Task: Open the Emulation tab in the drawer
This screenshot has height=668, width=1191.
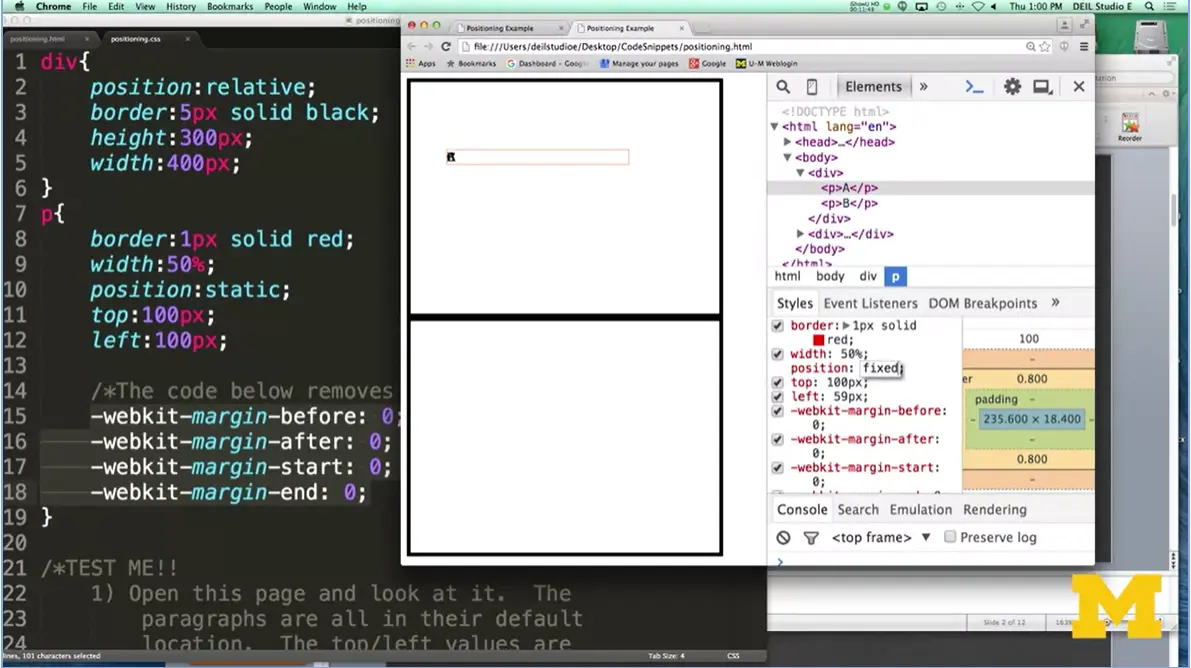Action: tap(920, 510)
